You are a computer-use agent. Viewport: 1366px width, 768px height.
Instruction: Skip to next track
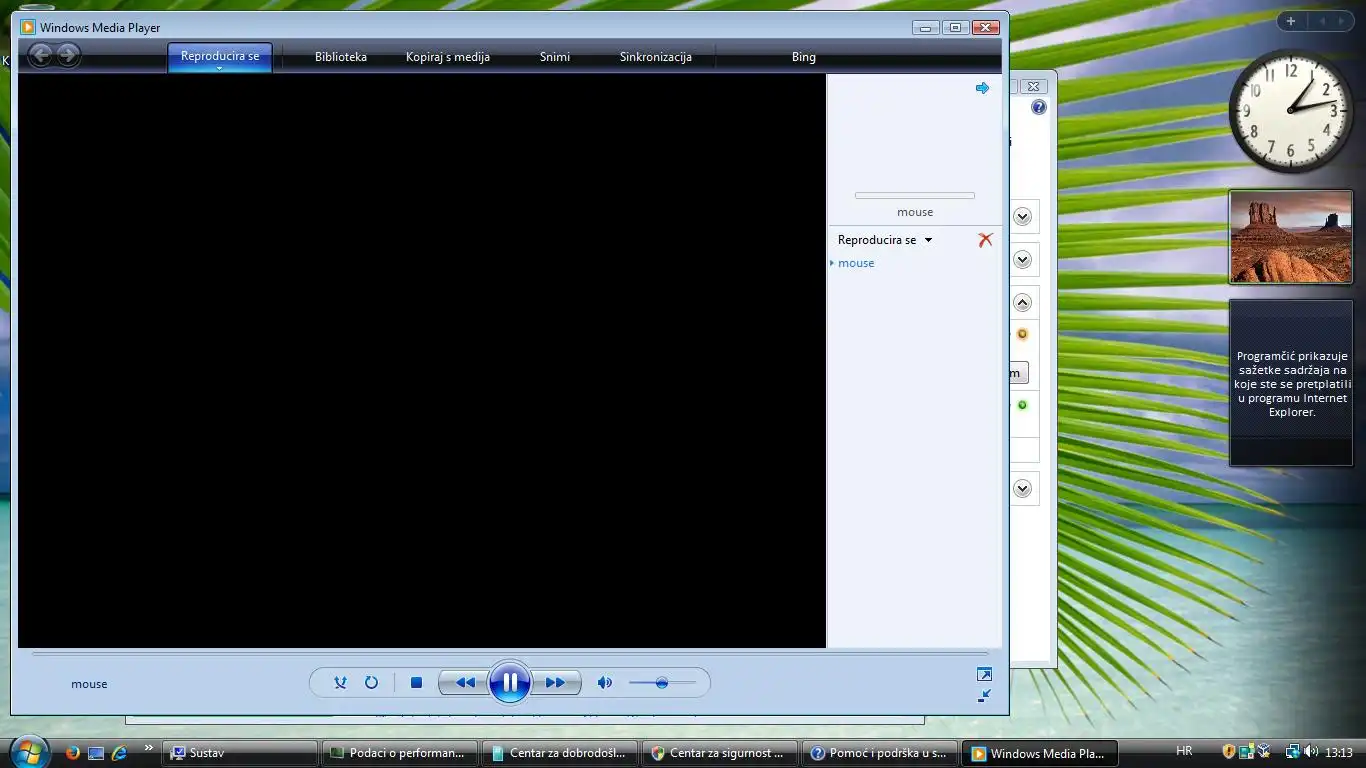(x=556, y=683)
